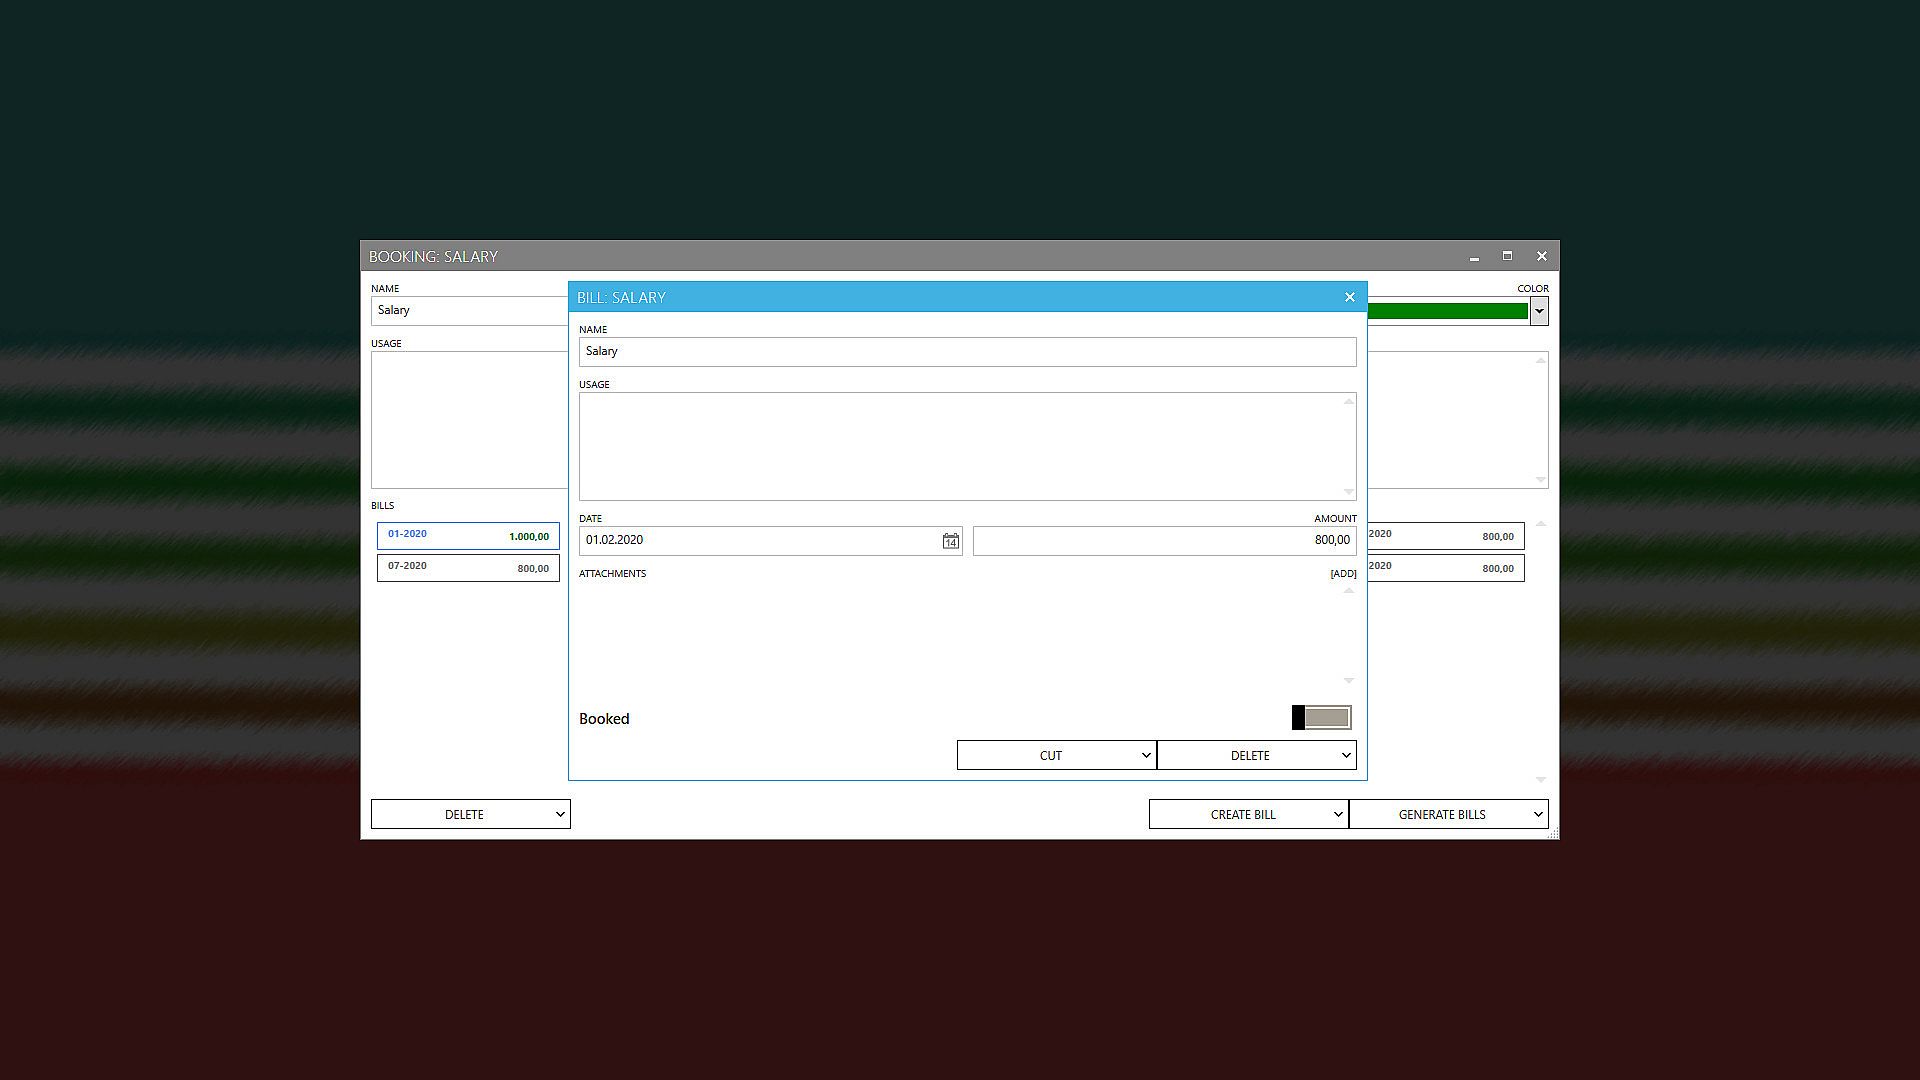Select the 07-2020 bill entry

pos(467,568)
